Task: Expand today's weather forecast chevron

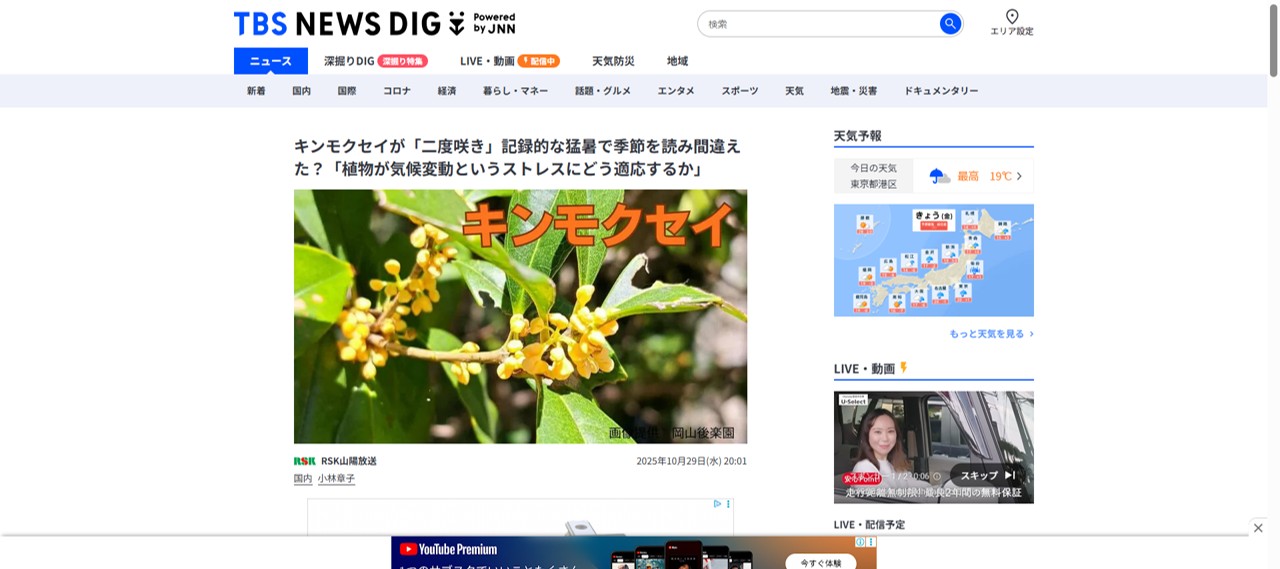Action: [x=1019, y=176]
